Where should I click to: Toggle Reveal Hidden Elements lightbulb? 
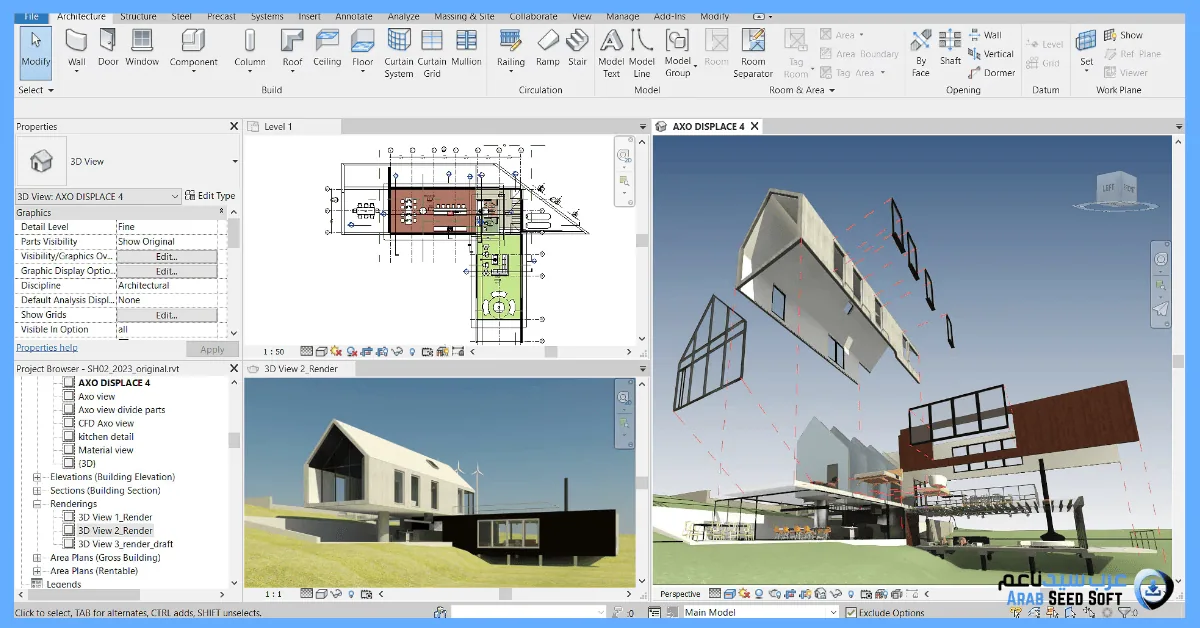click(412, 351)
